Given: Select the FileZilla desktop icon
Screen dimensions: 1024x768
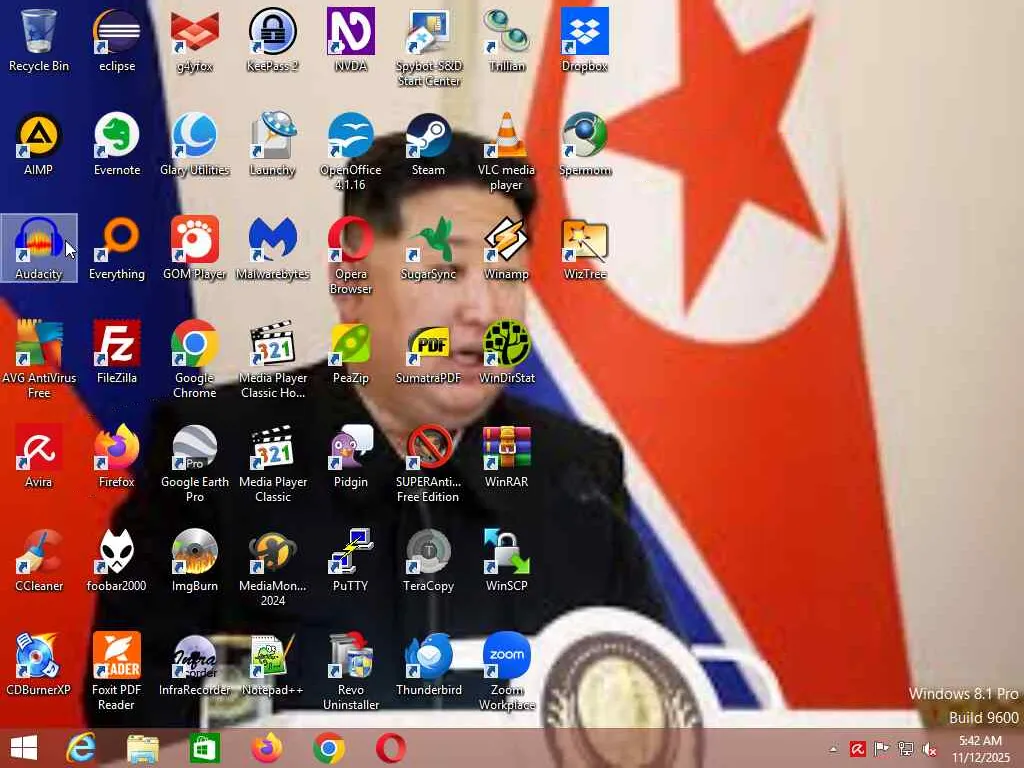Looking at the screenshot, I should pyautogui.click(x=117, y=352).
